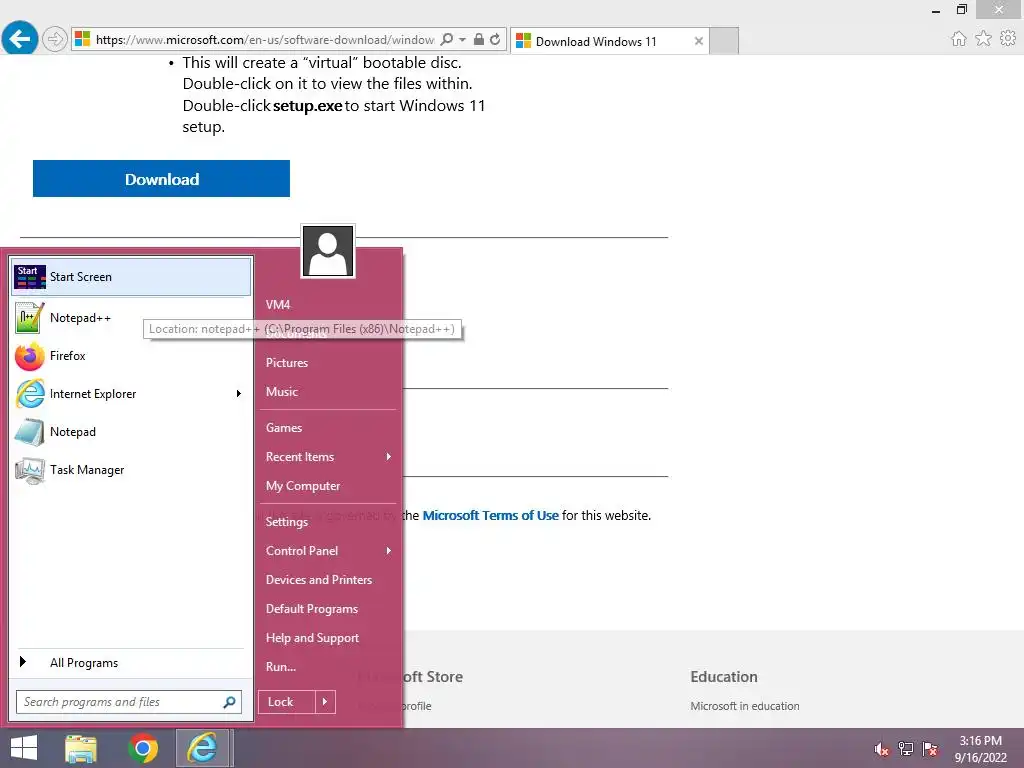Click the browser Home icon
The height and width of the screenshot is (768, 1024).
point(958,39)
